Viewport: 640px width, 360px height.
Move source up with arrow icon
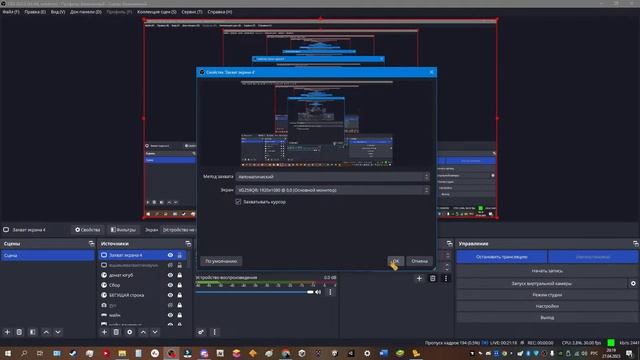[x=143, y=332]
